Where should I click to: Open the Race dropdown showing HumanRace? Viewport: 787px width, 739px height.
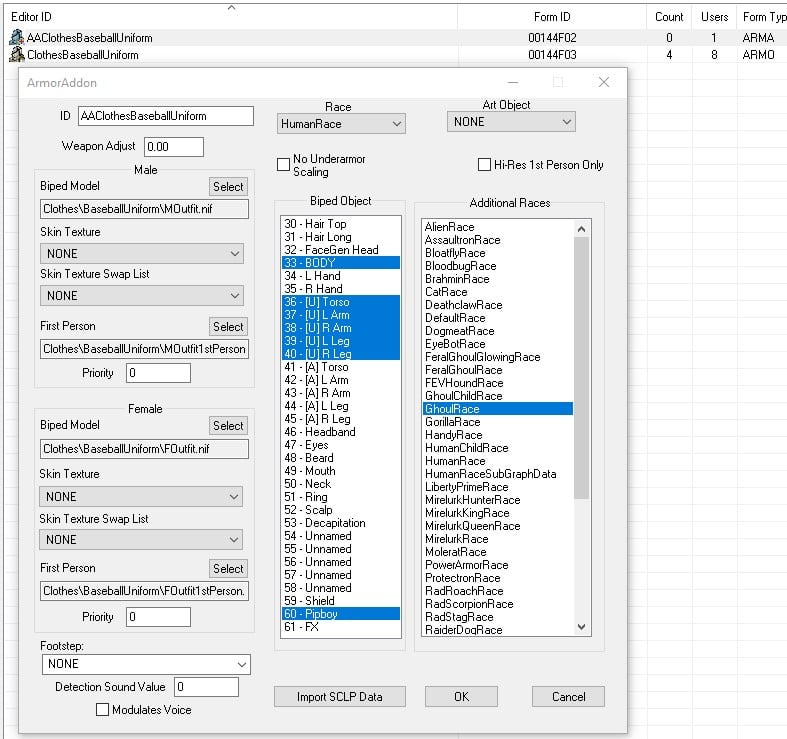pos(341,124)
